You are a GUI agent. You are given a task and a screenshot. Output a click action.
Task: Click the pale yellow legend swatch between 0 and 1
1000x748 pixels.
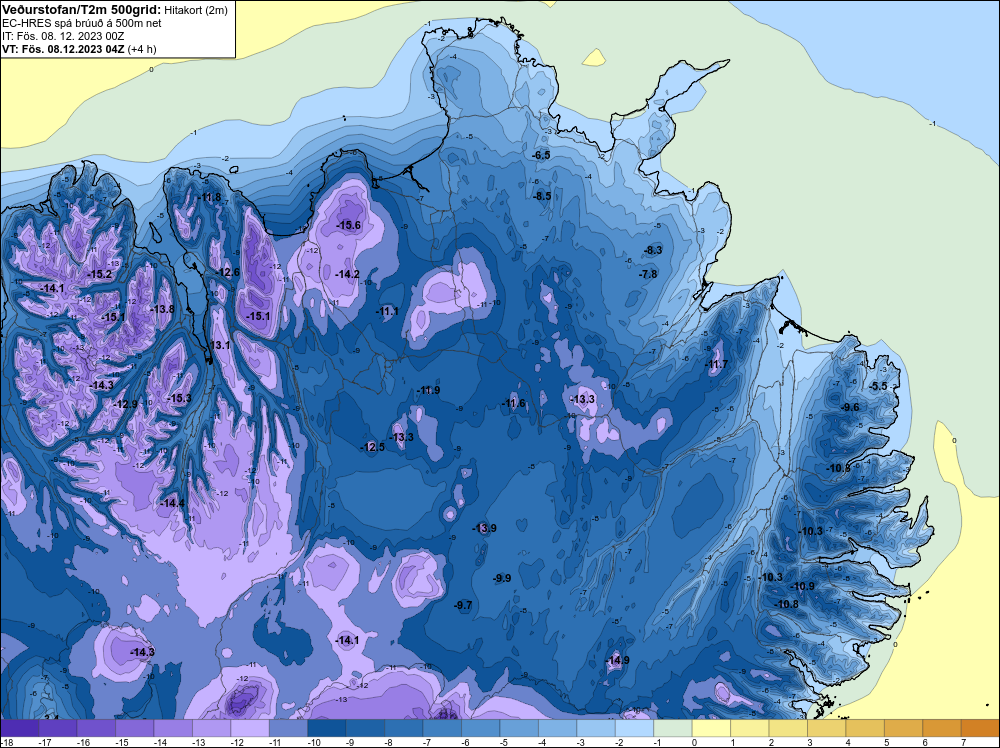pyautogui.click(x=711, y=728)
